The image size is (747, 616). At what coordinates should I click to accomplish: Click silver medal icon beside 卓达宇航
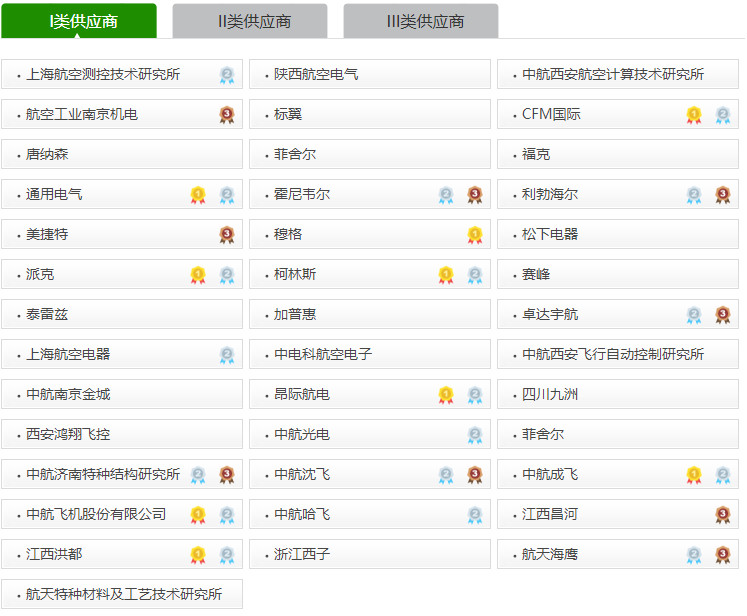click(x=694, y=315)
